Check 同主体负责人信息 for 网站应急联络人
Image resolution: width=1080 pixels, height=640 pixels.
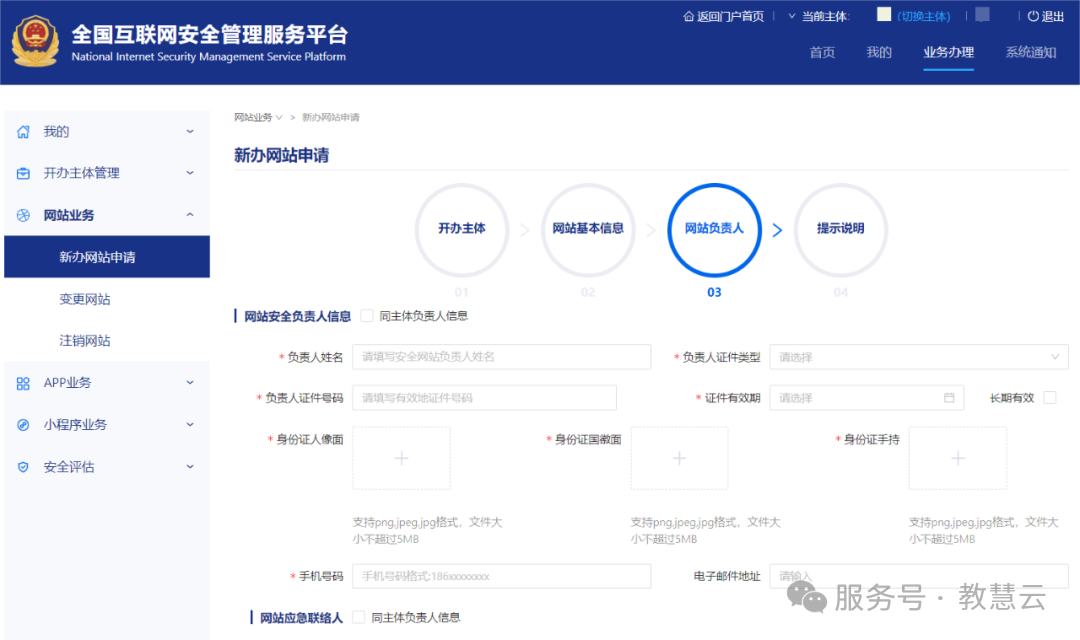coord(359,618)
